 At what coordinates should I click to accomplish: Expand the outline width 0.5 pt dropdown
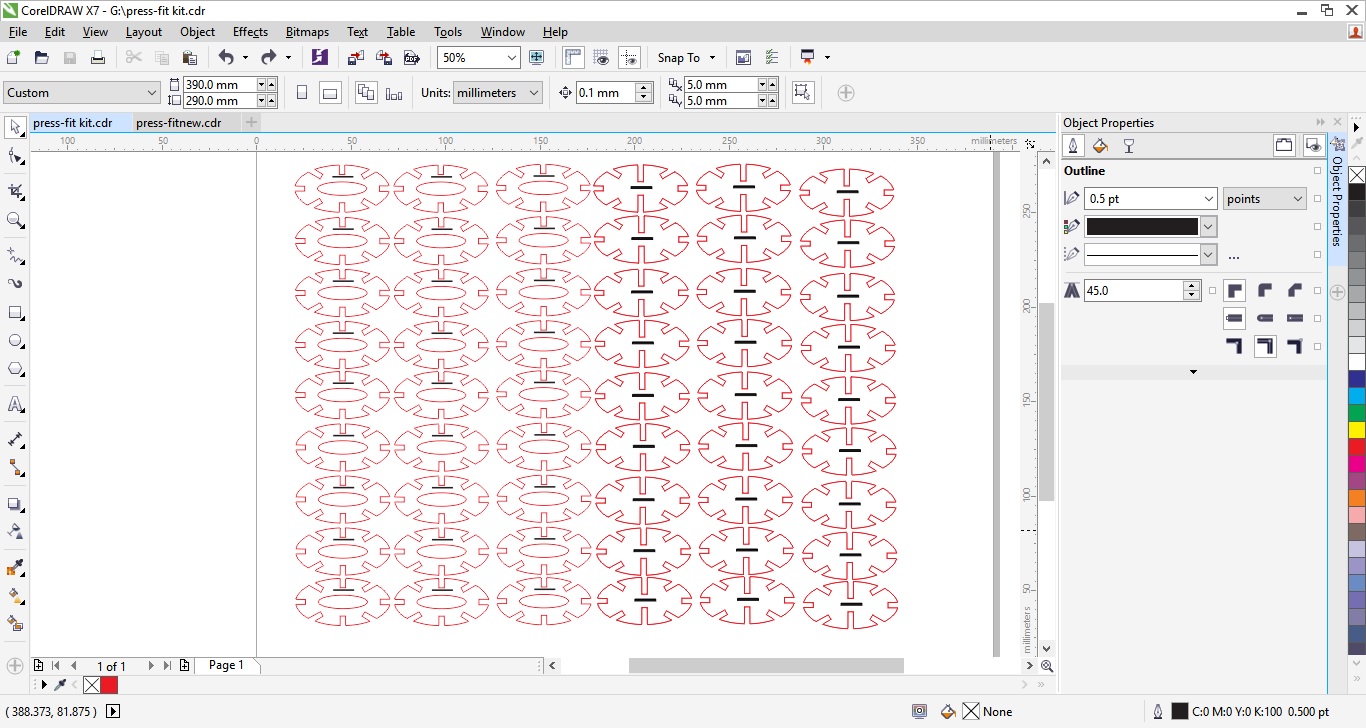click(x=1207, y=199)
